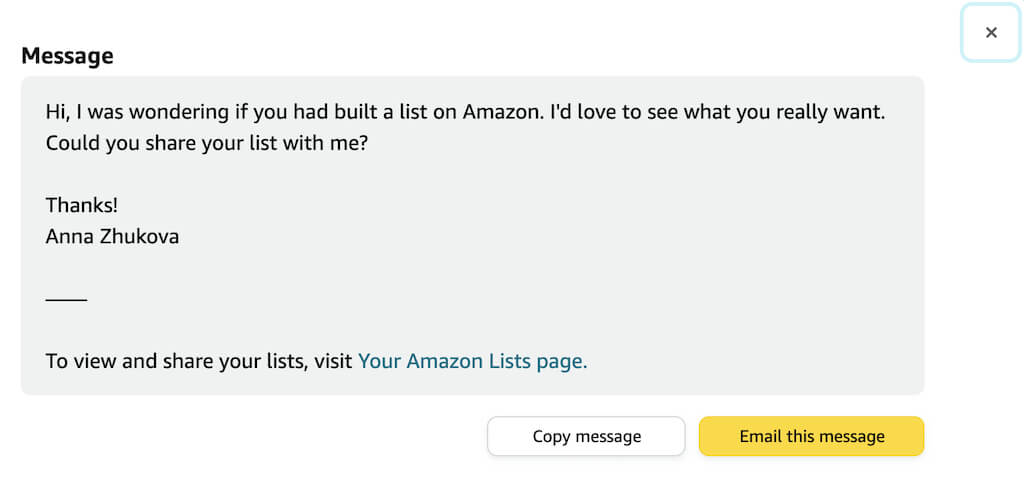Click the word 'page.' ending the link
The image size is (1024, 483).
point(564,361)
